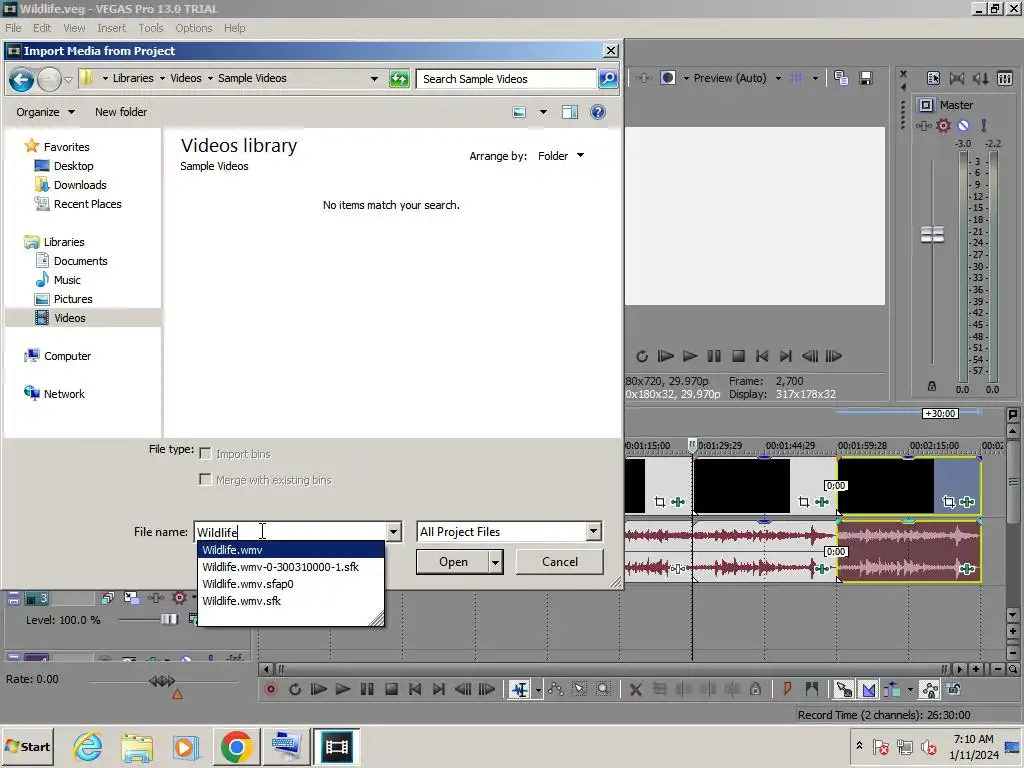Click the Open button in import dialog
Viewport: 1024px width, 768px height.
453,562
